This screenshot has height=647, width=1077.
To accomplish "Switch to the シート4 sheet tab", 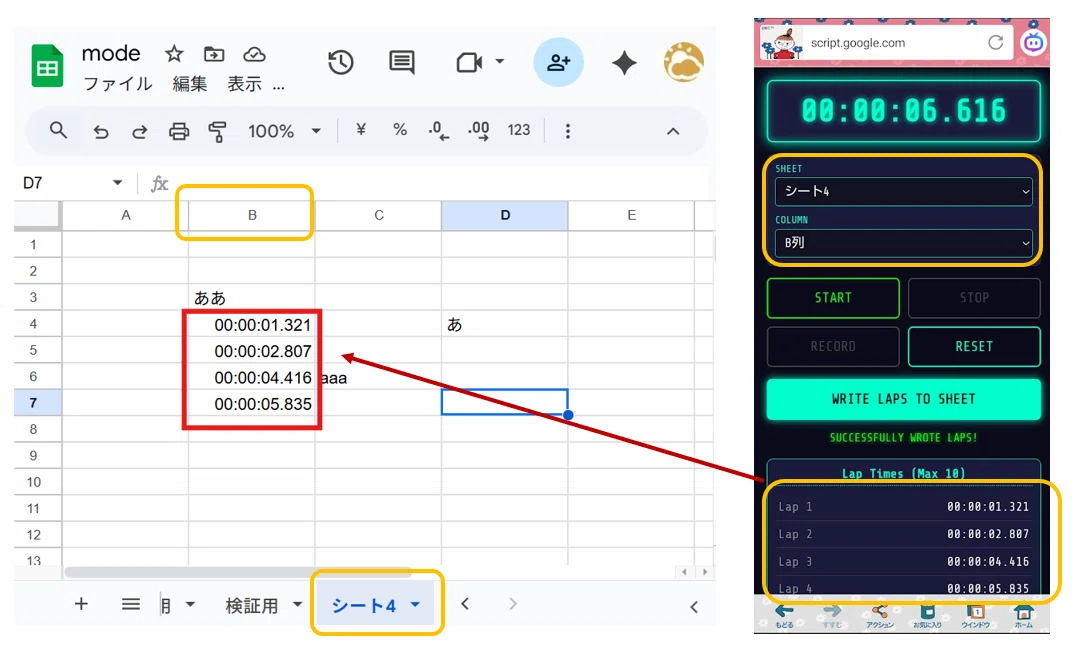I will coord(363,605).
